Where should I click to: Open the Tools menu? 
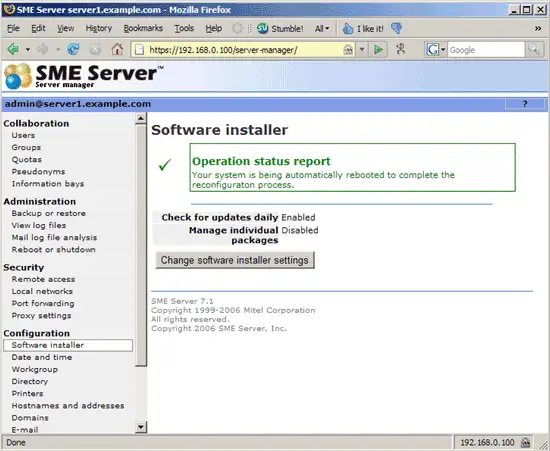point(184,28)
